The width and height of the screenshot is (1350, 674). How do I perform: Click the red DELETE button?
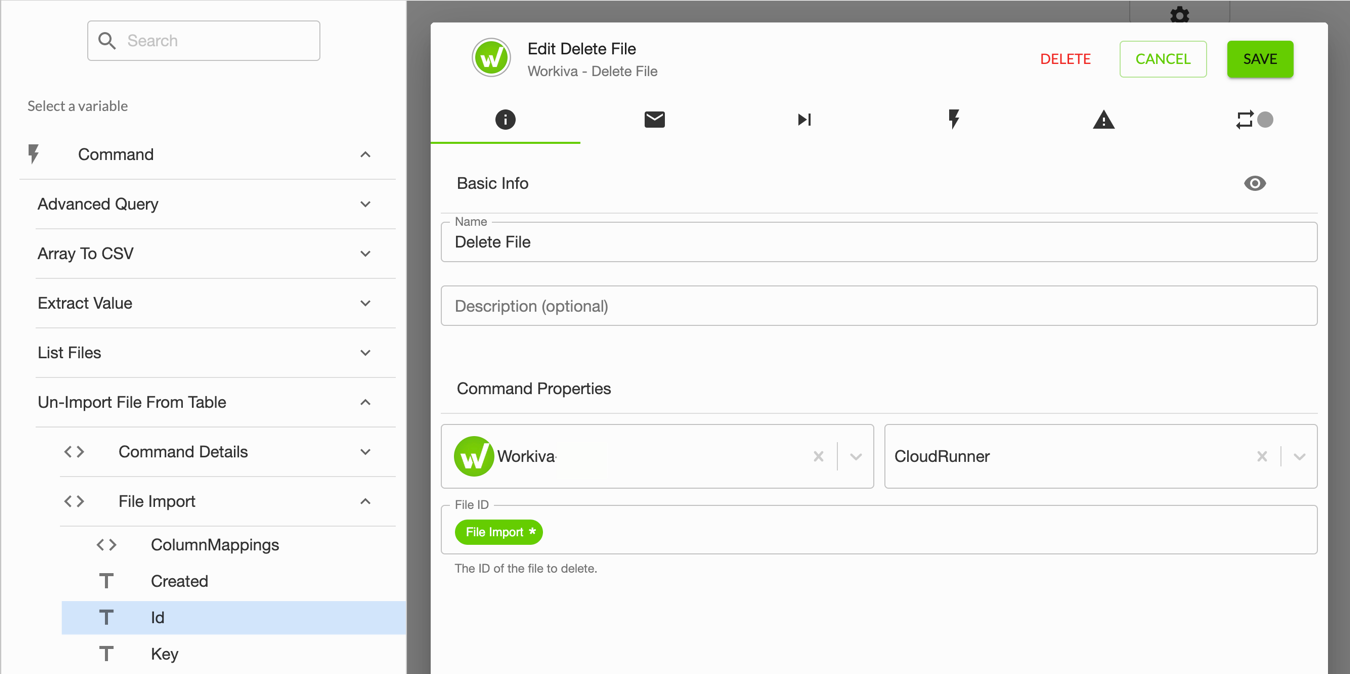tap(1065, 59)
